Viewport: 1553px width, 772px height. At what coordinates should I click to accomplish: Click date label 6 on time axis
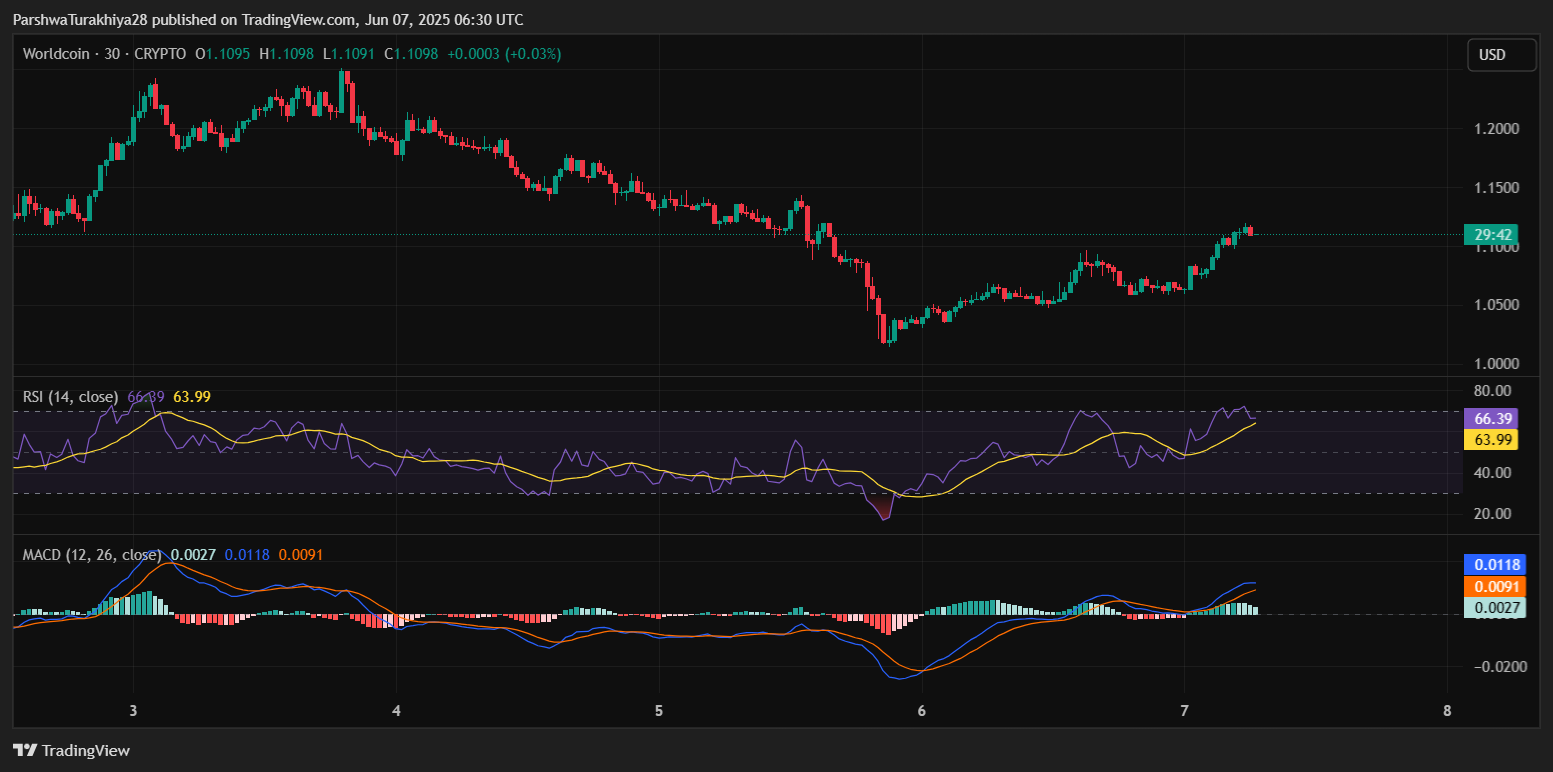pyautogui.click(x=921, y=711)
